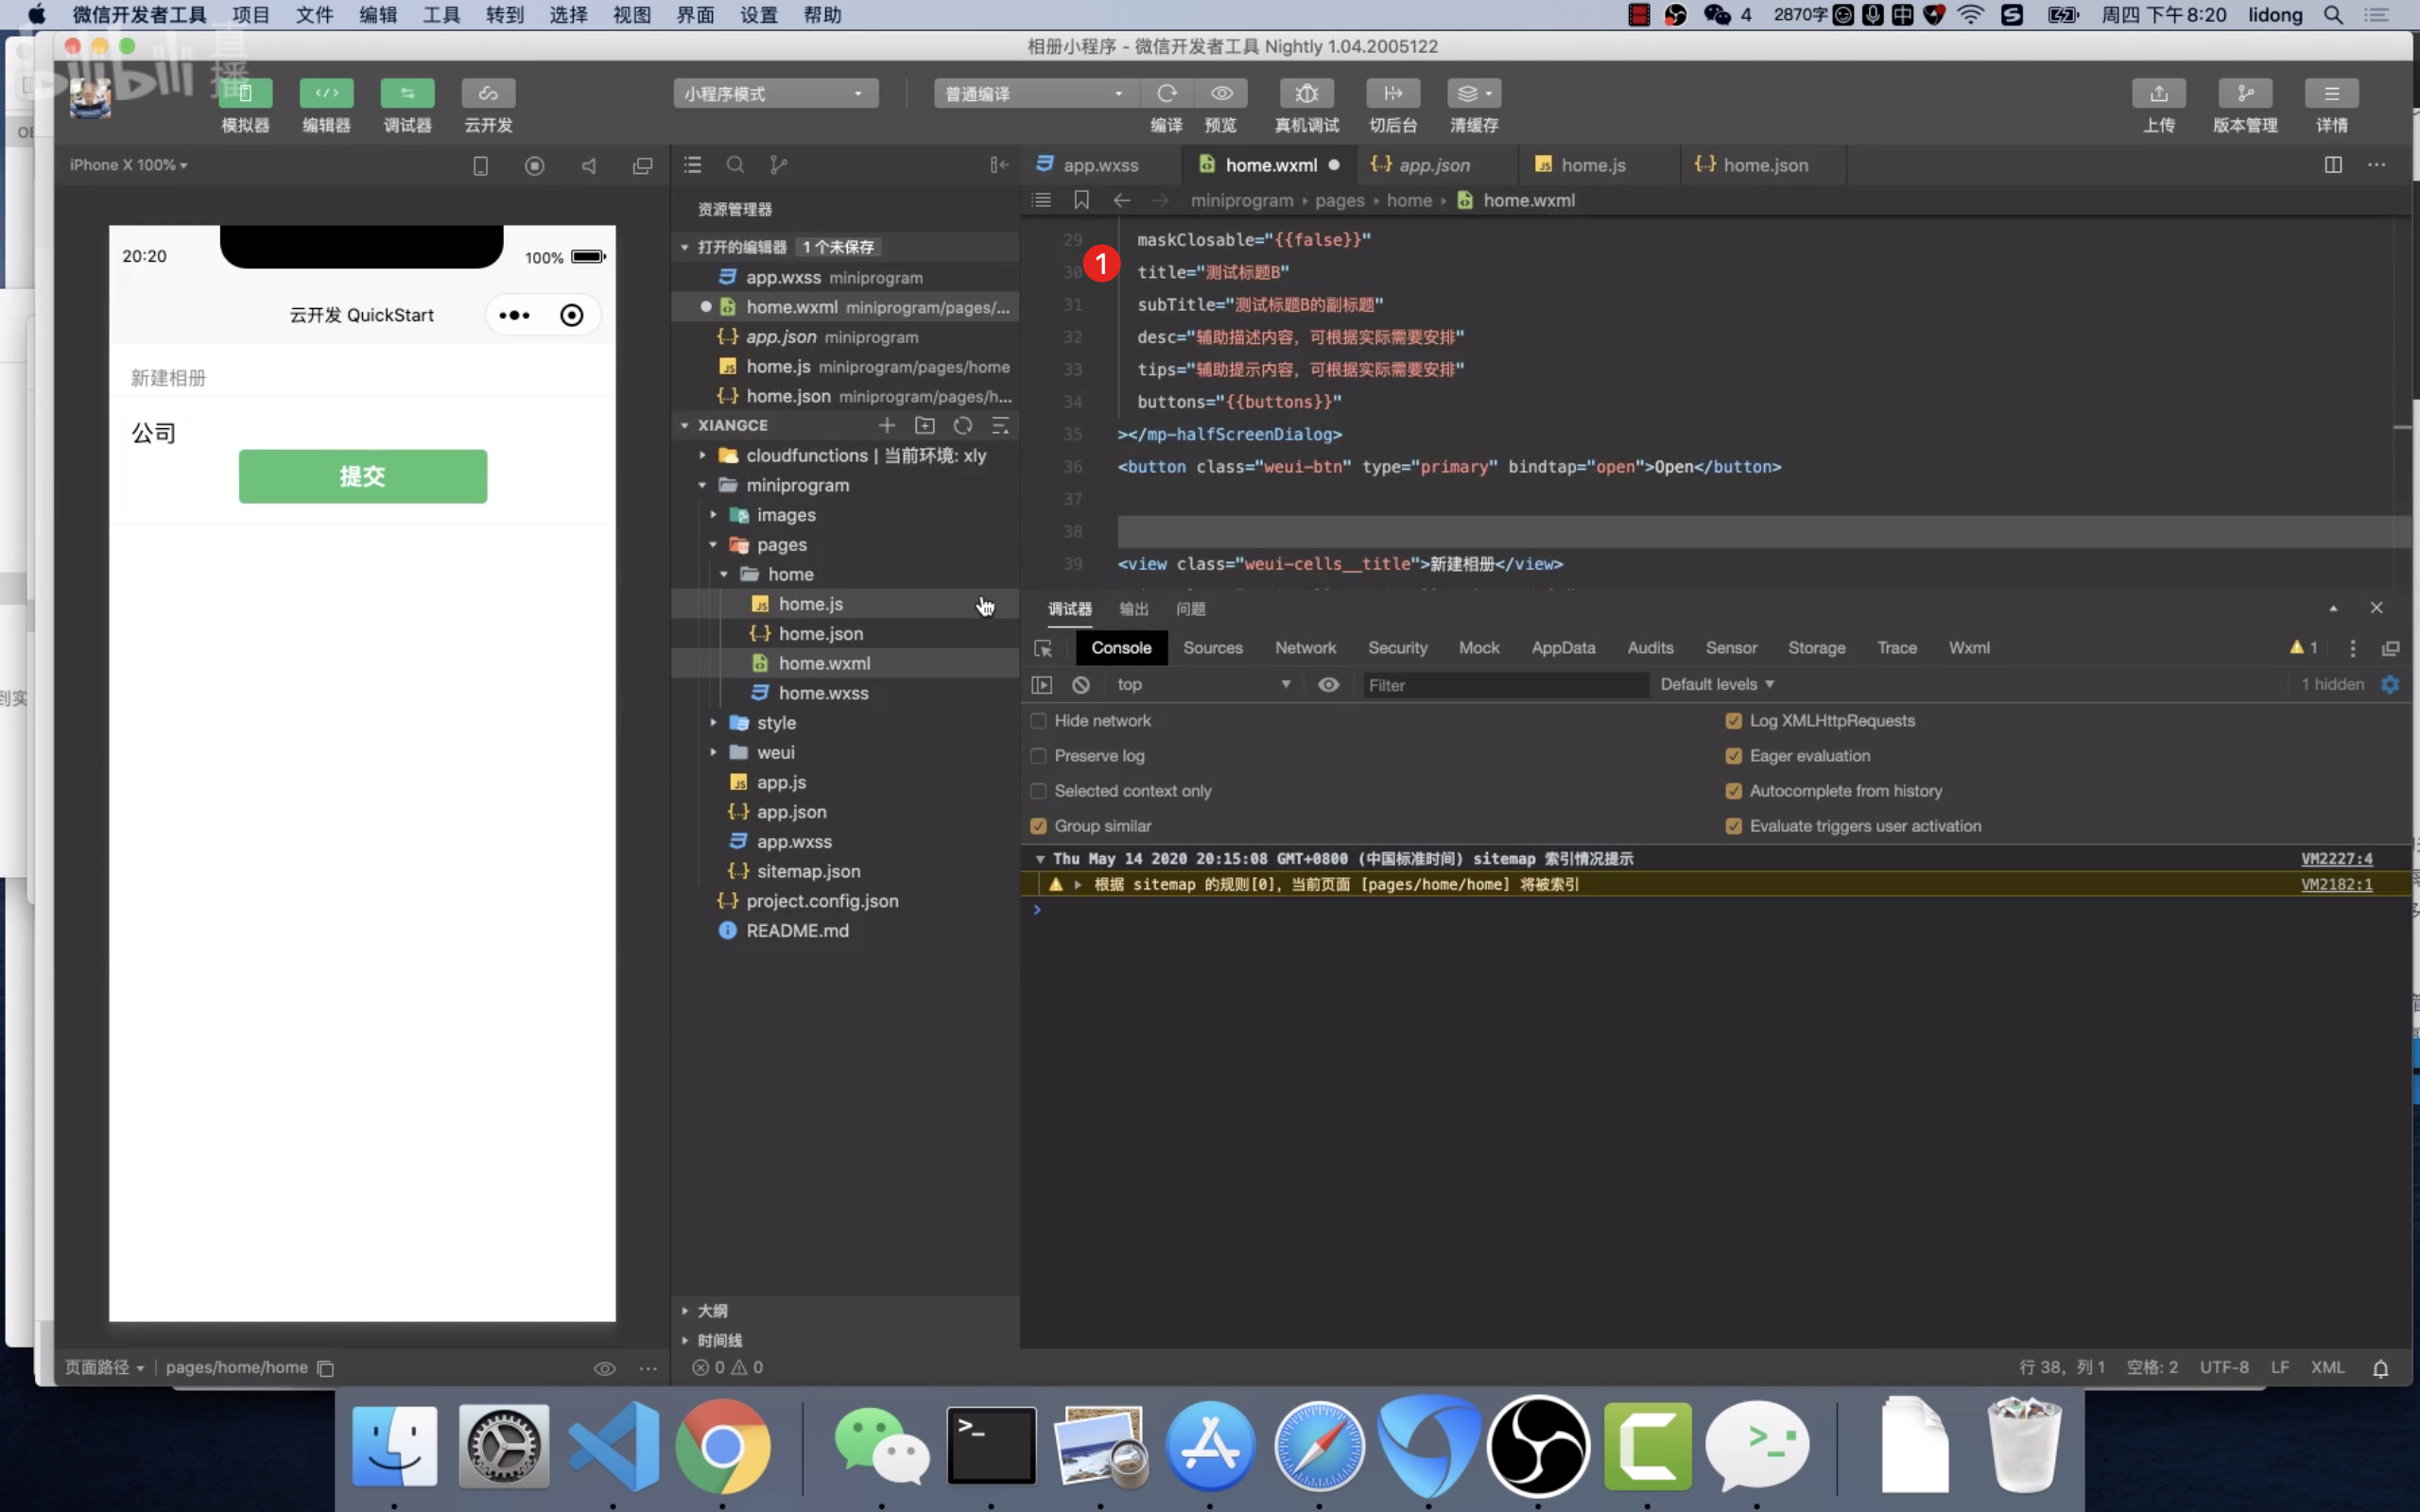Open 版本管理 version control icon
The image size is (2420, 1512).
tap(2245, 93)
